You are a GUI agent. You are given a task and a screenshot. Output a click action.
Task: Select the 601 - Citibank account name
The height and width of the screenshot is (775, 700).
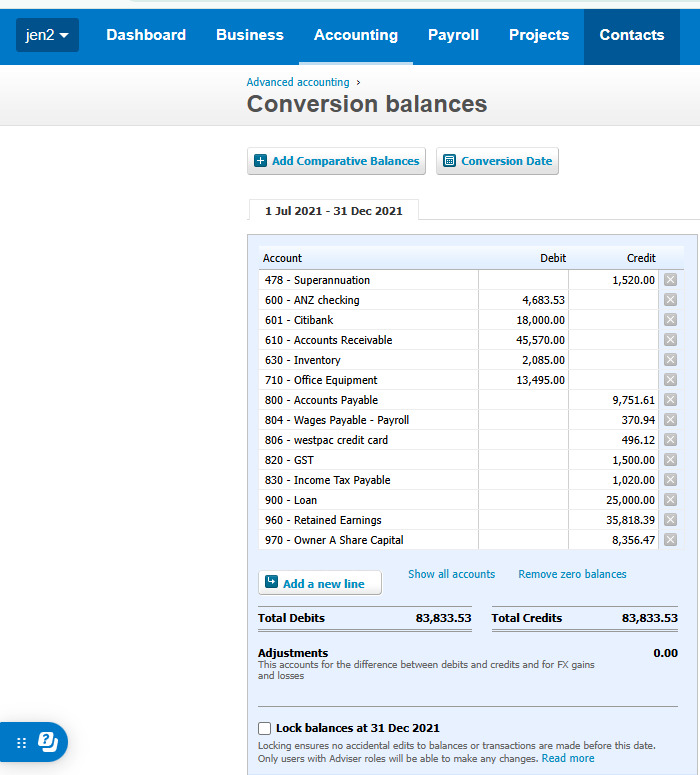tap(299, 320)
